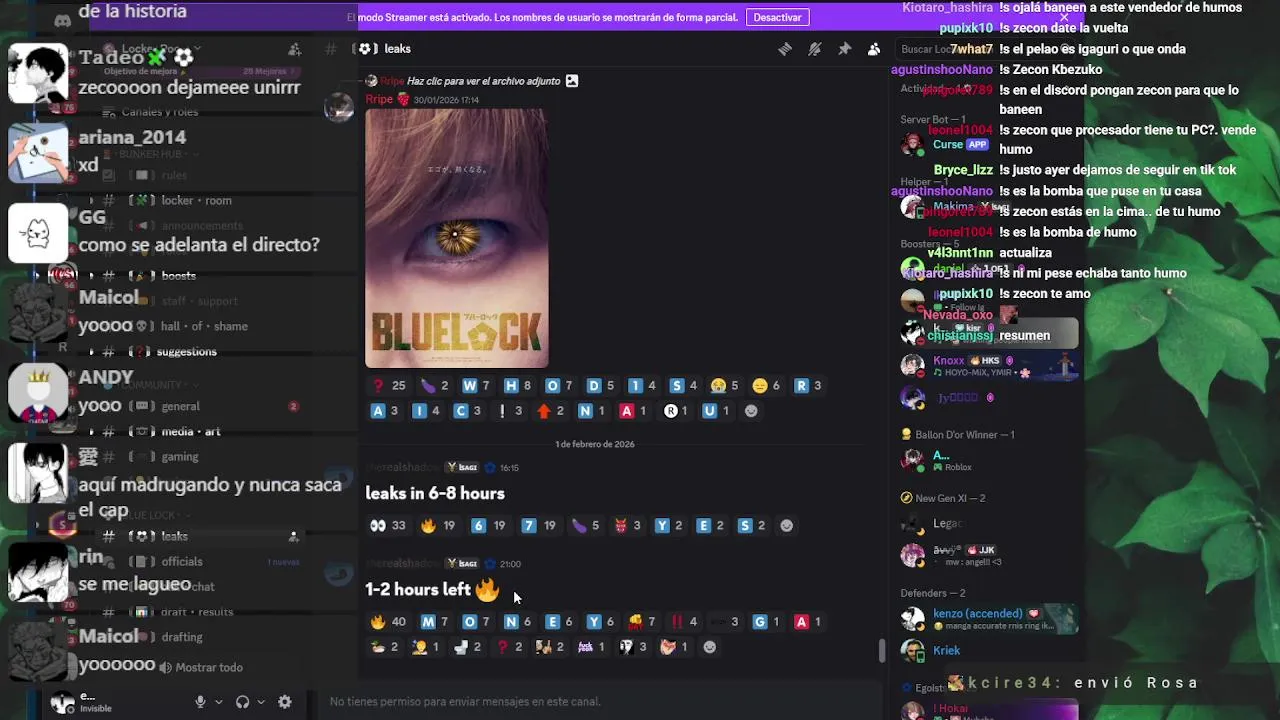Collapse the BUNKER HUB category

click(x=150, y=155)
